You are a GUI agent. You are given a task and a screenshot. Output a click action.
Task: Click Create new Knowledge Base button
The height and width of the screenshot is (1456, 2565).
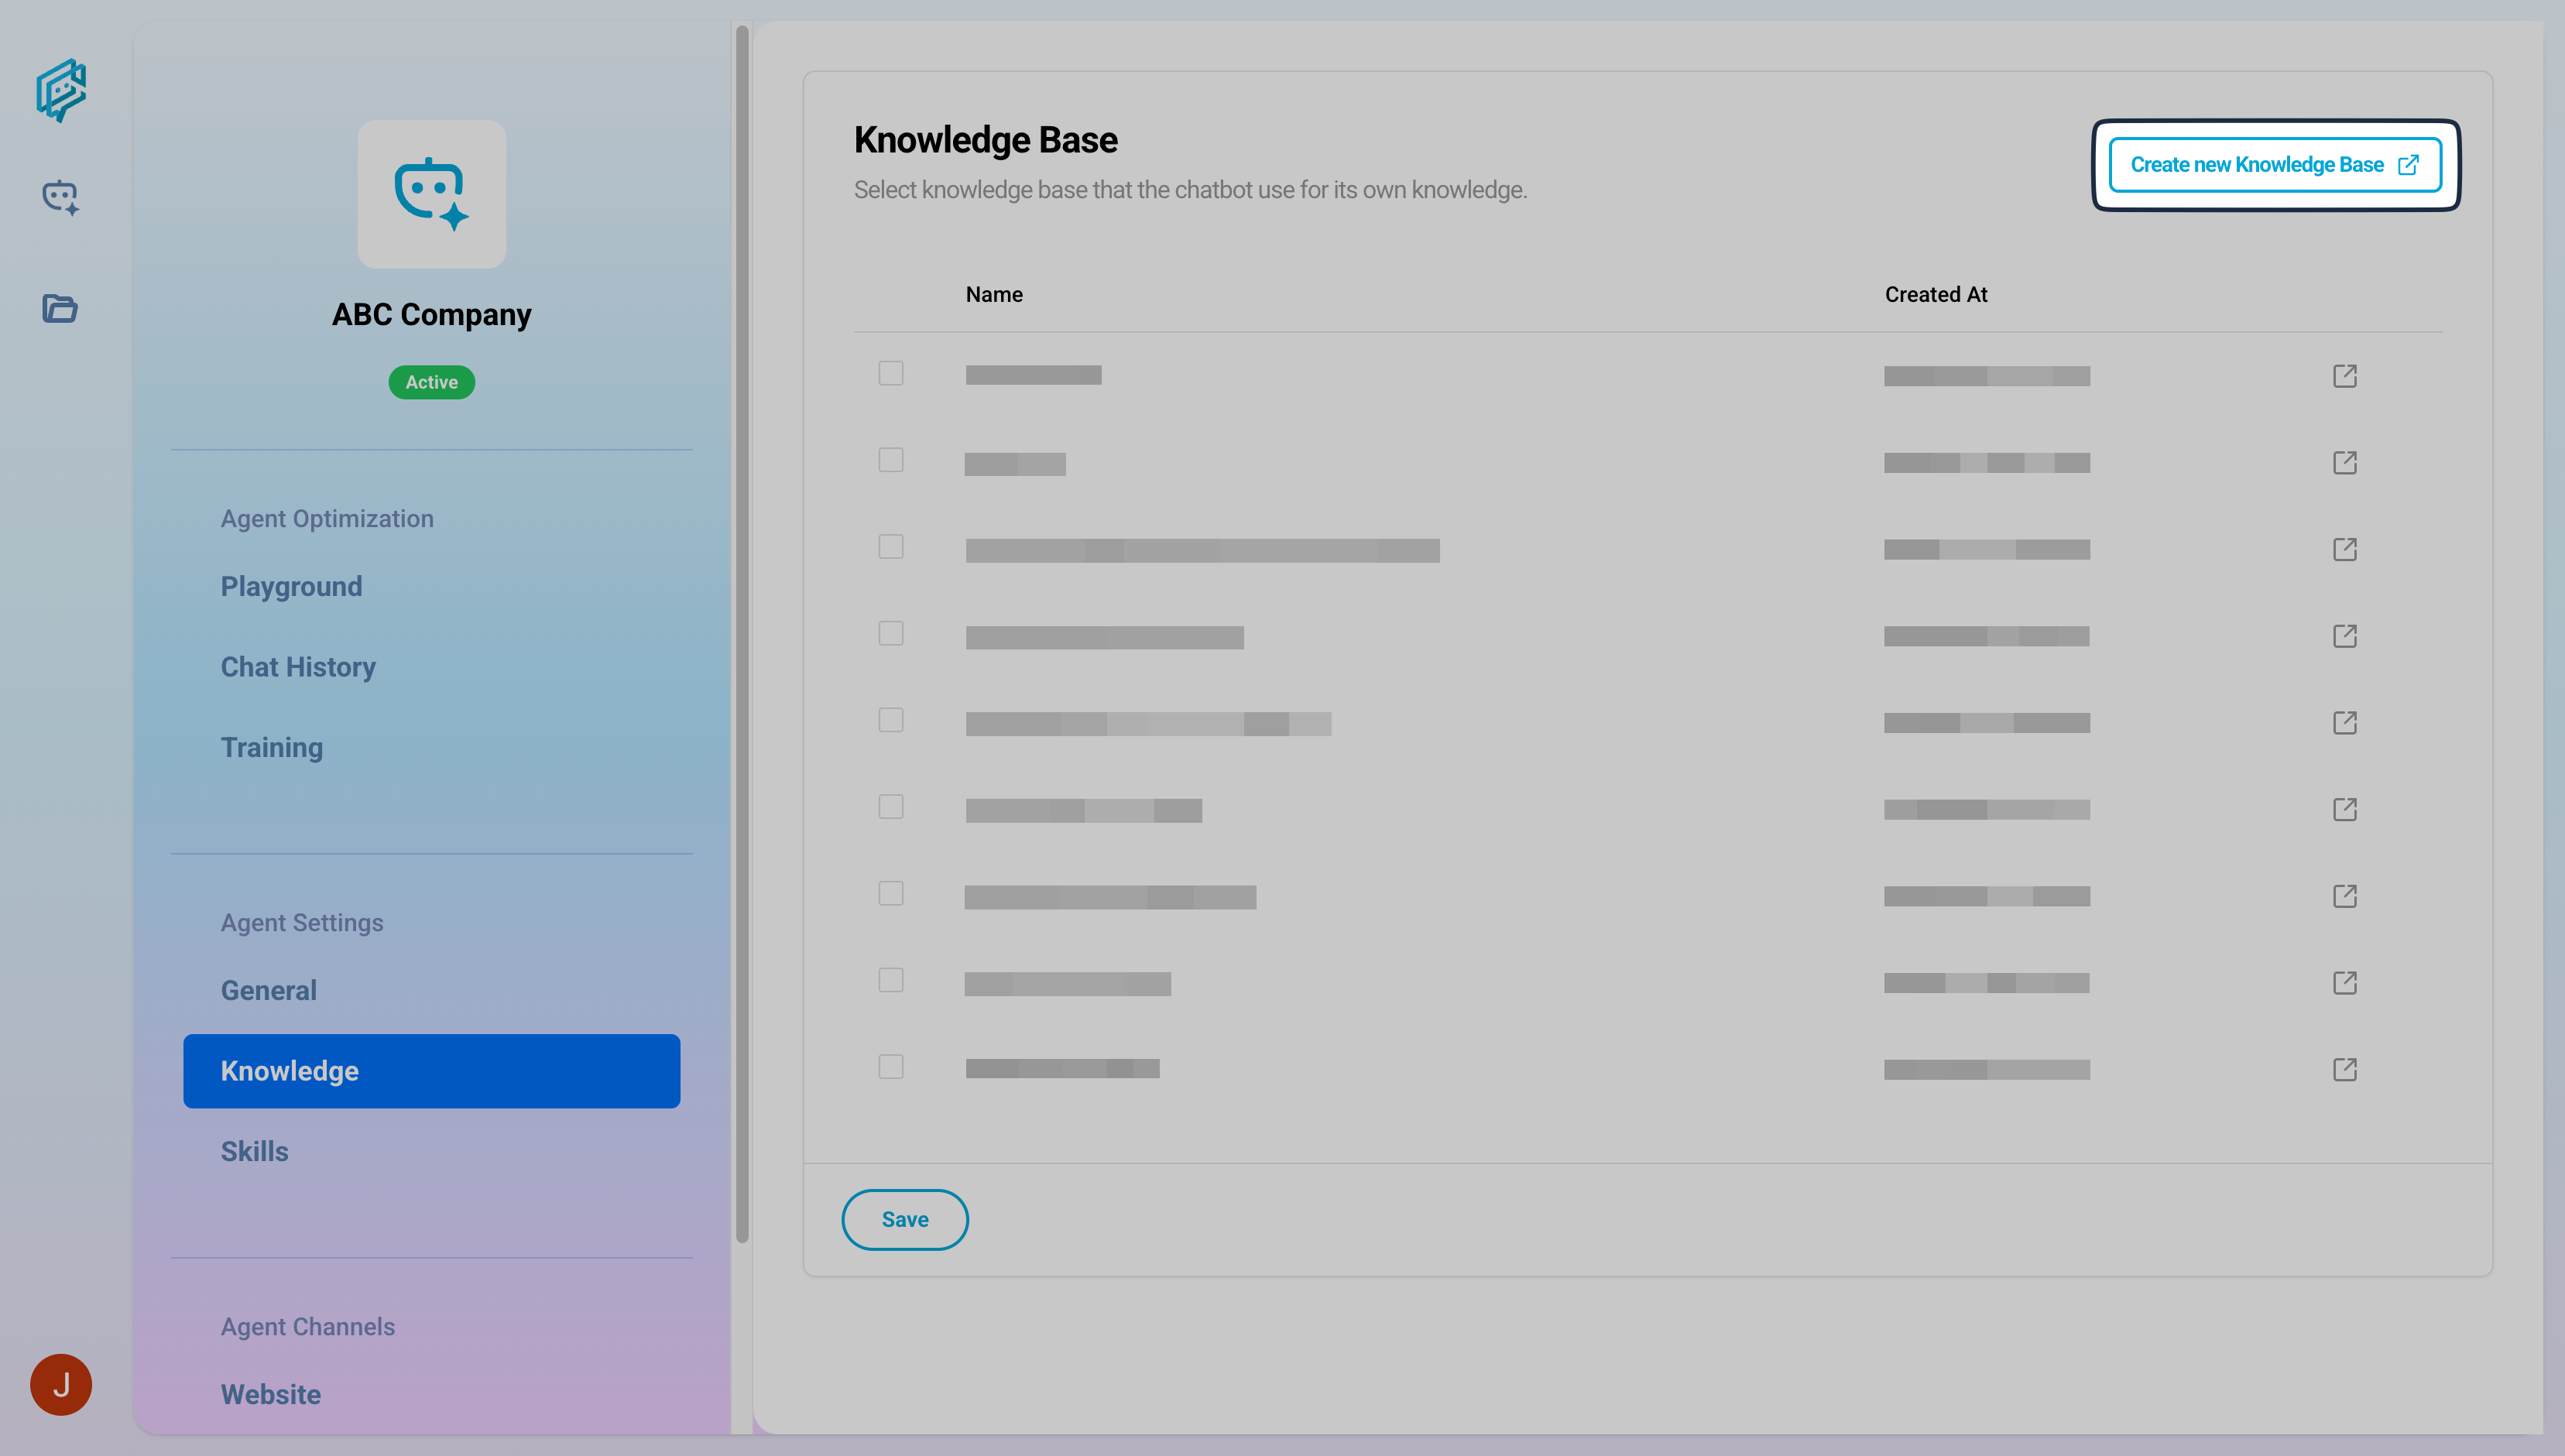pyautogui.click(x=2275, y=165)
